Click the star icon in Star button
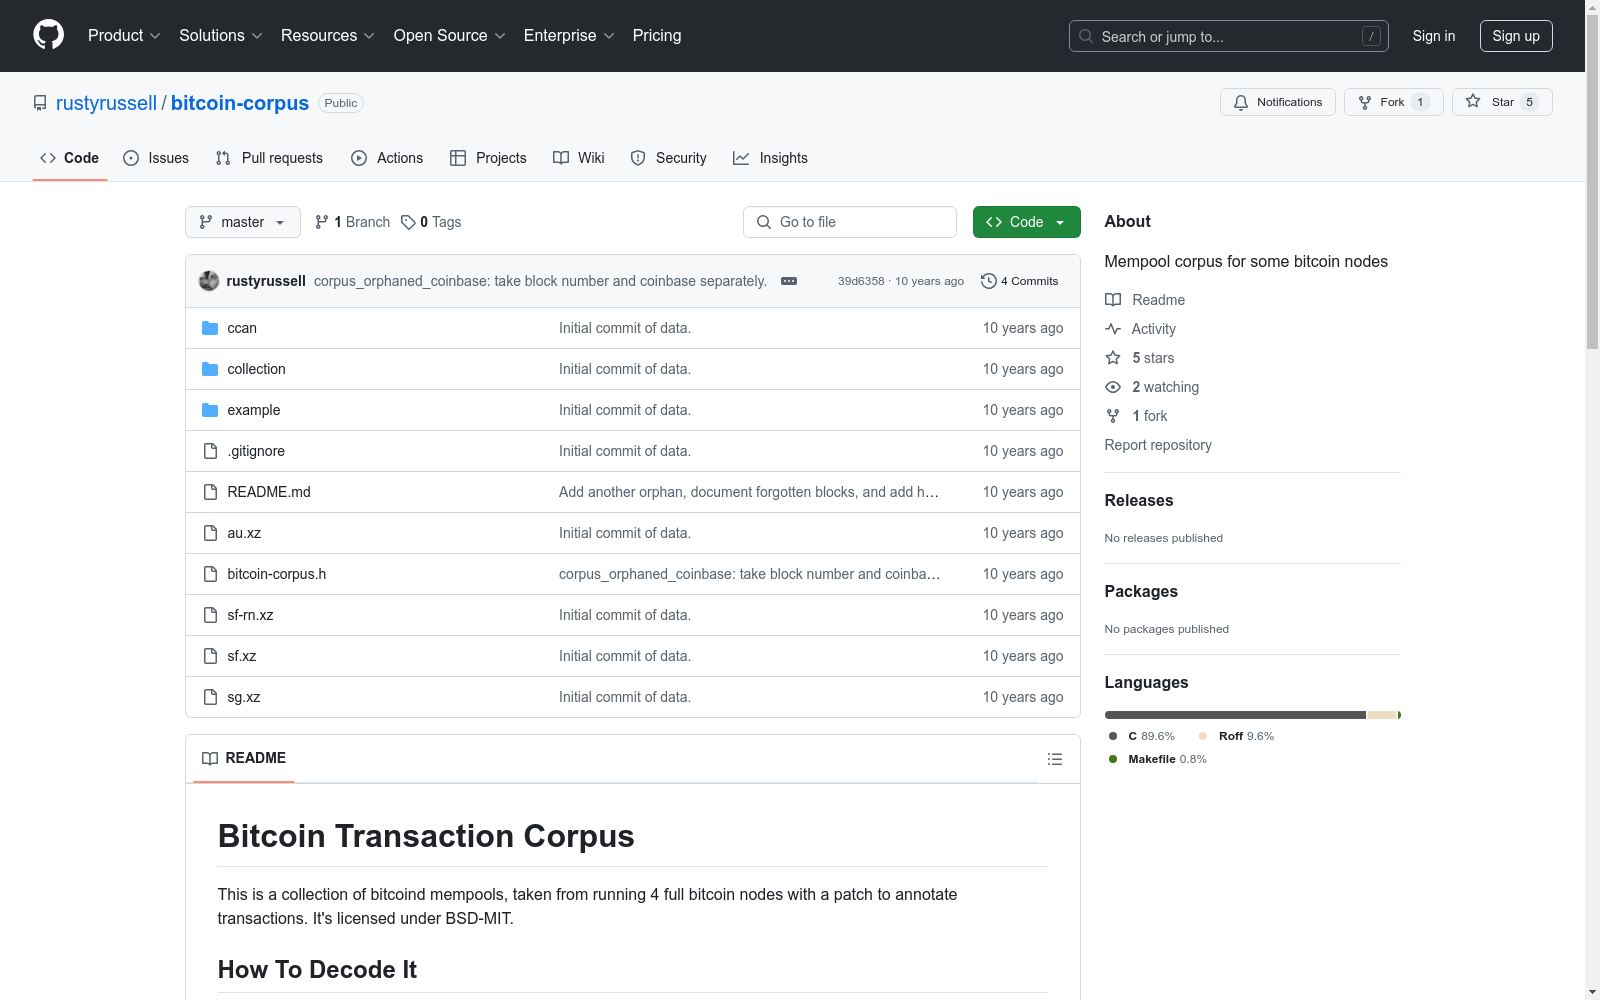The image size is (1600, 1000). click(x=1473, y=101)
